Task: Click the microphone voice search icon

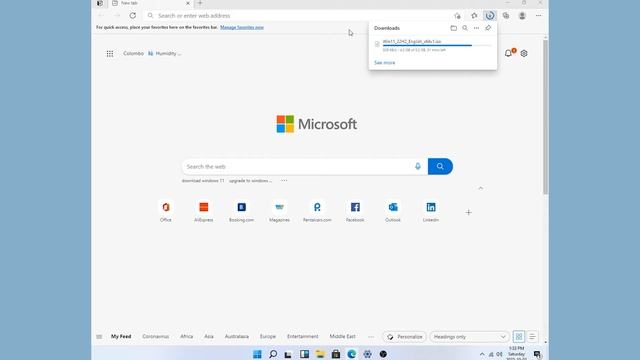Action: 418,166
